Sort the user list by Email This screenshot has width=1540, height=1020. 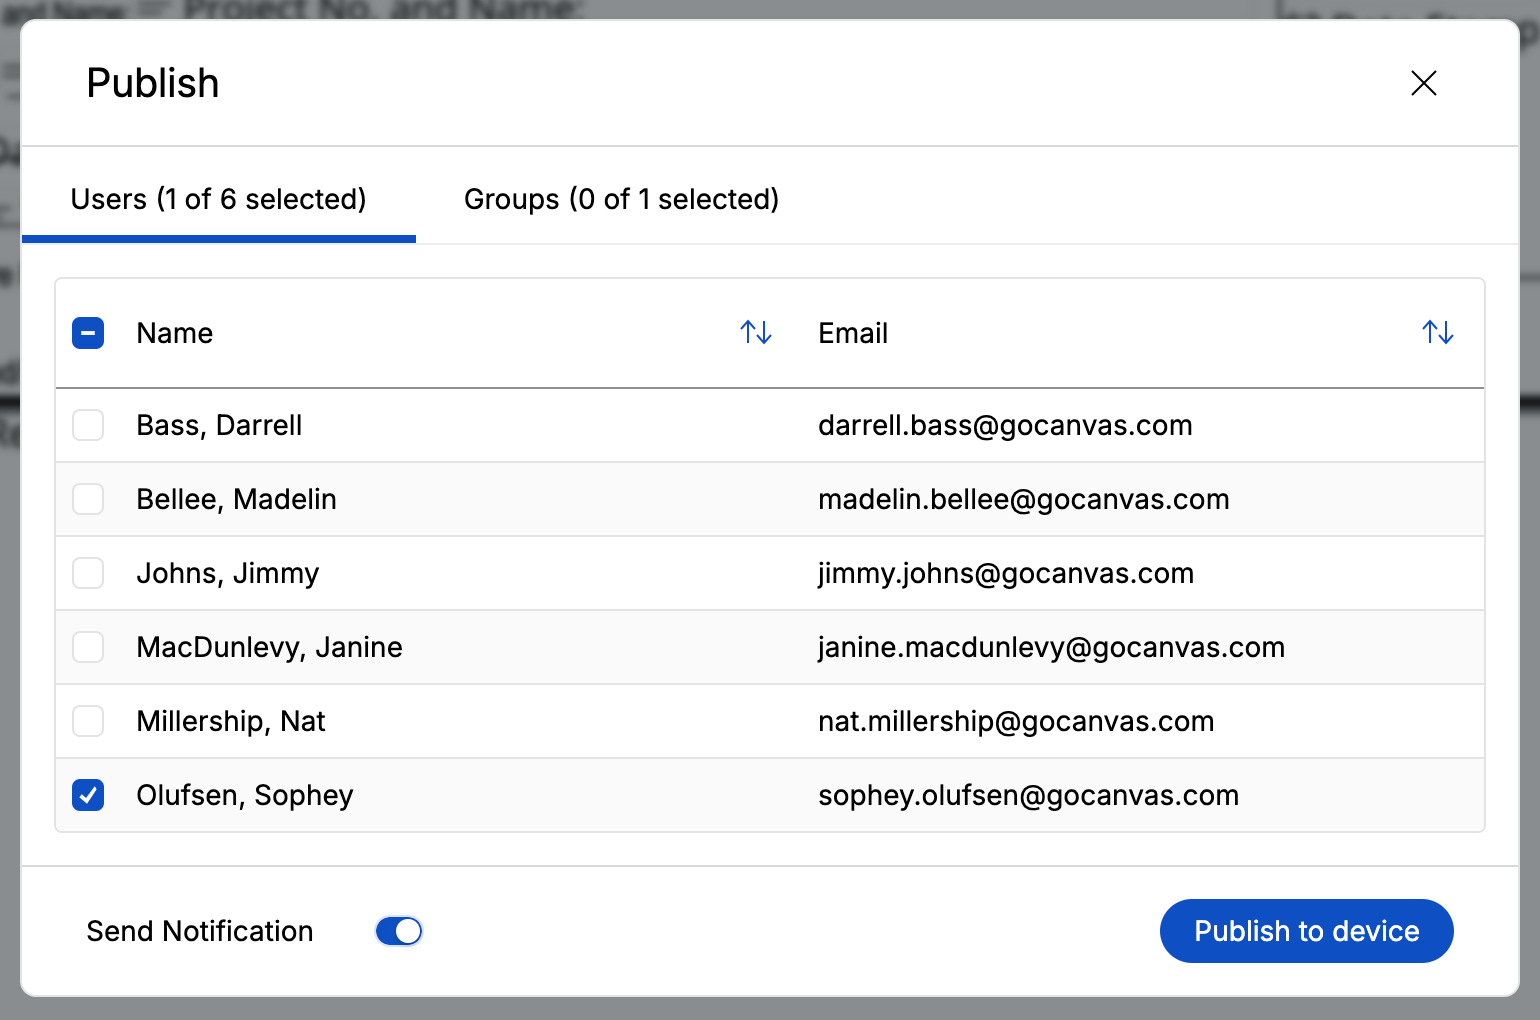1437,331
